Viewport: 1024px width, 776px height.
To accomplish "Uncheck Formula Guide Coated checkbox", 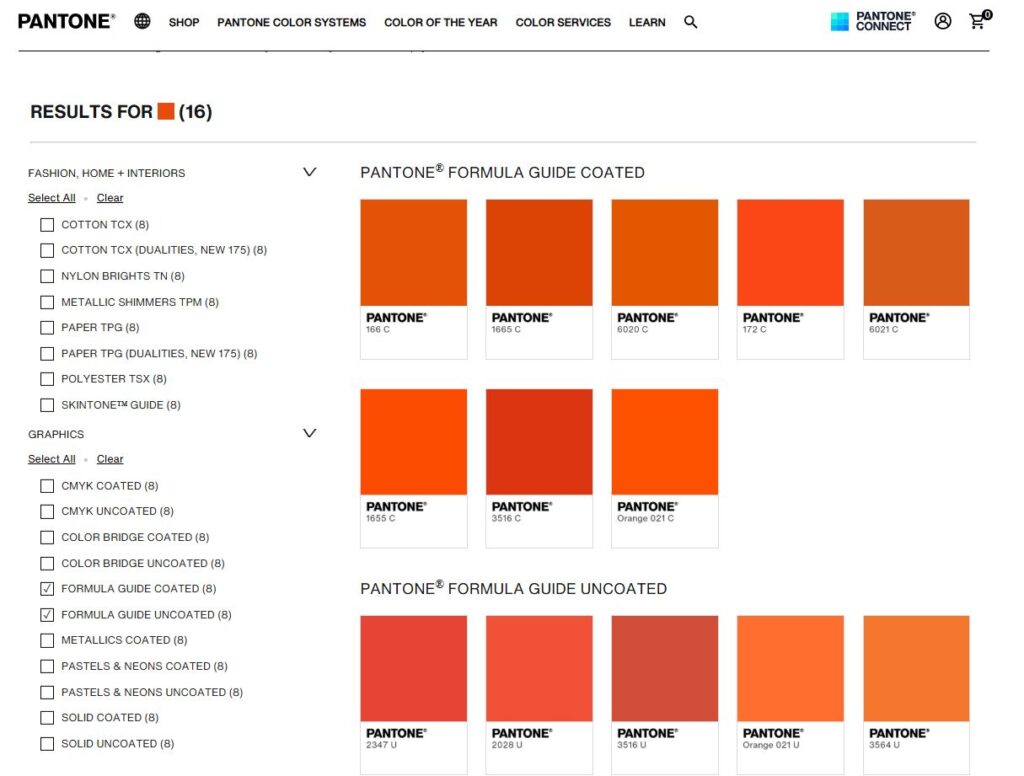I will [47, 589].
